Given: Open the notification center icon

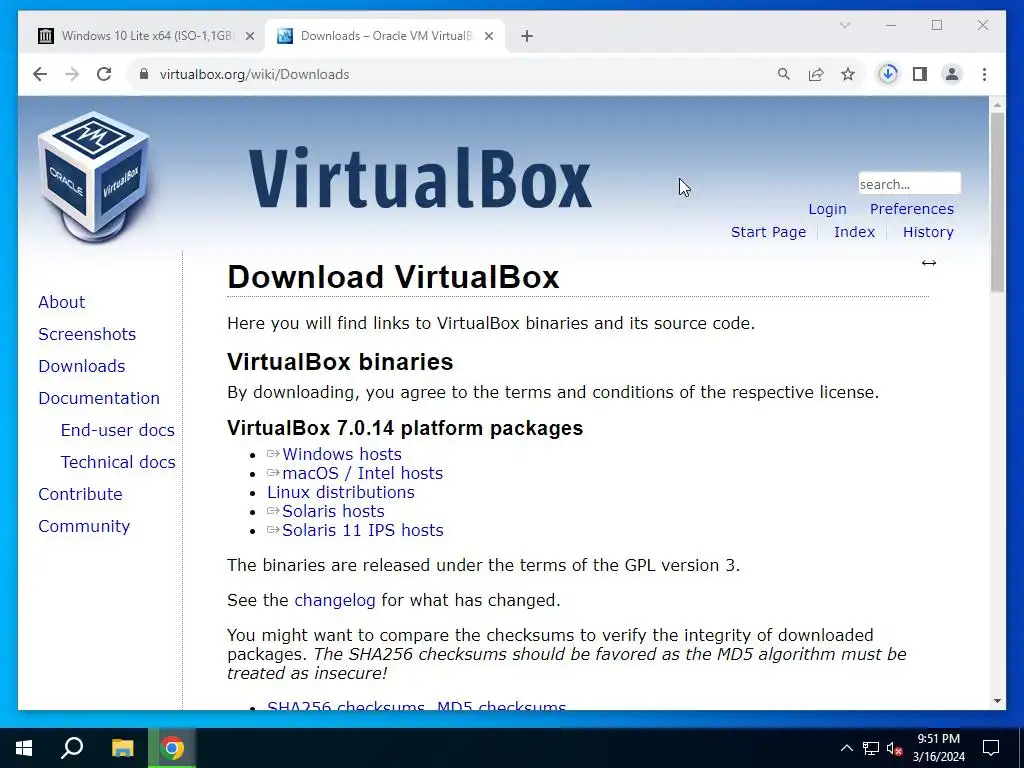Looking at the screenshot, I should [x=991, y=748].
